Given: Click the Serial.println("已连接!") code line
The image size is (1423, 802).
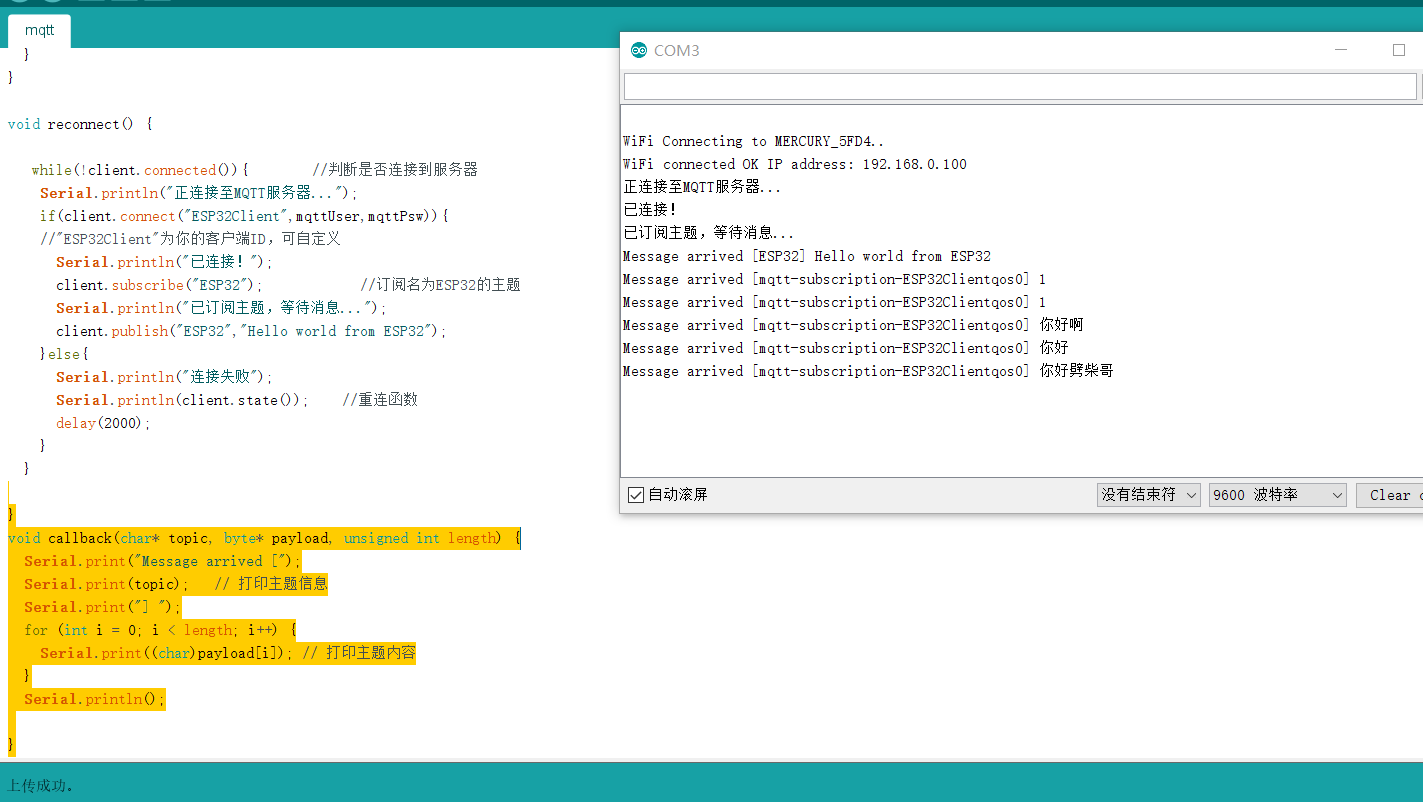Looking at the screenshot, I should point(164,262).
